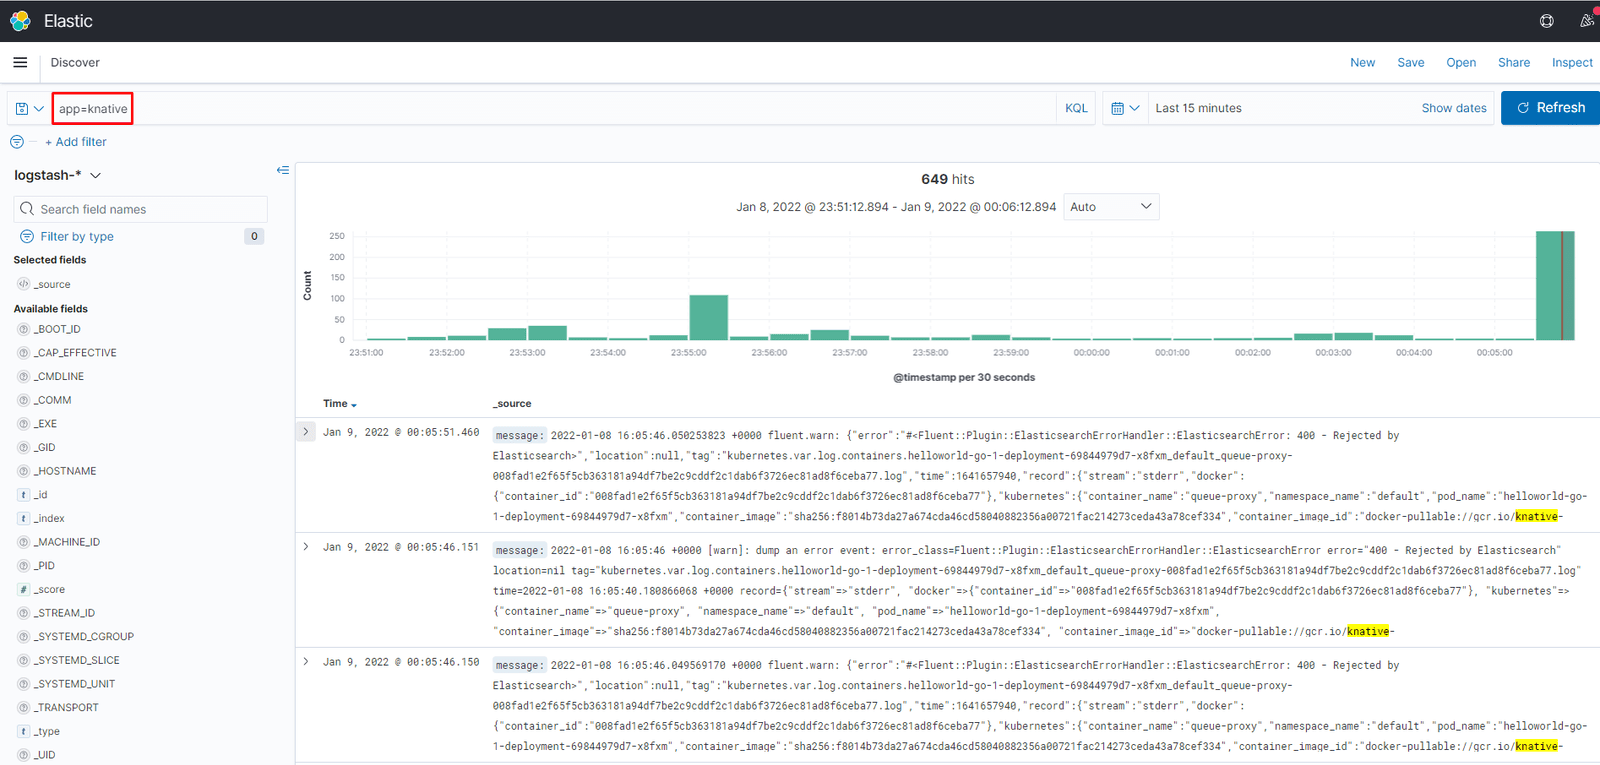Expand log row at 00:05:51.460
Viewport: 1600px width, 765px height.
tap(306, 432)
